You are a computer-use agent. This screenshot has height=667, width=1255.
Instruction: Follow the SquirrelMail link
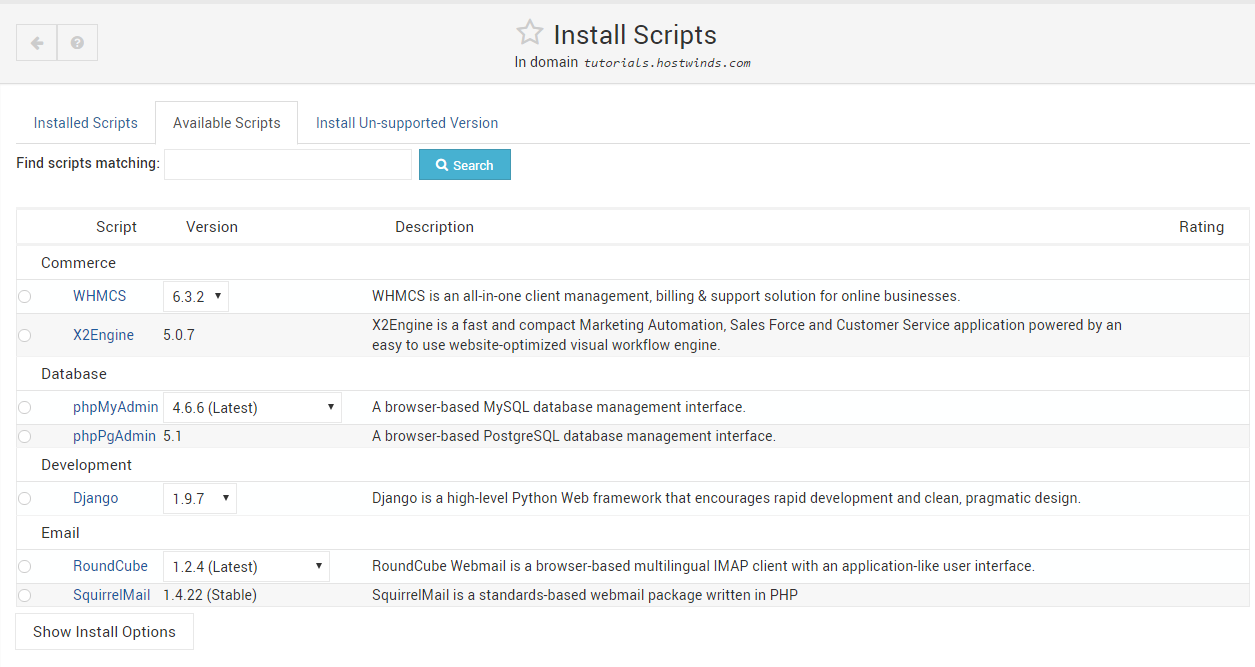pyautogui.click(x=112, y=595)
